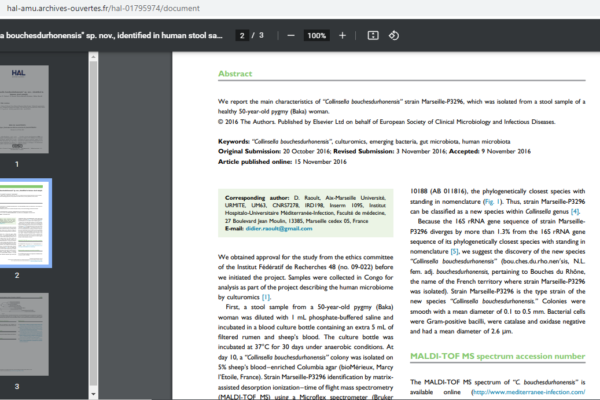This screenshot has height=400, width=600.
Task: Click the MALDI-TOF MS spectrum accession number heading
Action: (x=497, y=356)
